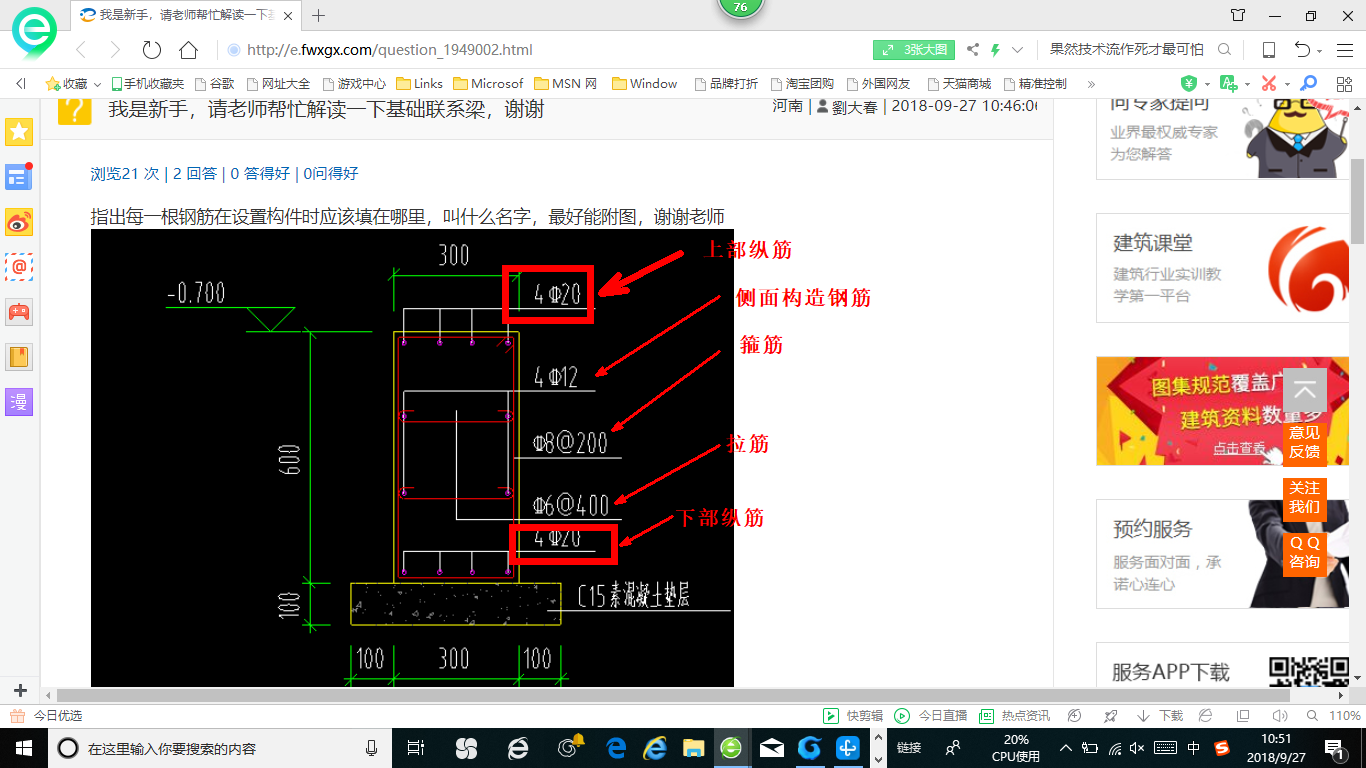Click the Windows taskbar search box
This screenshot has width=1366, height=768.
pyautogui.click(x=220, y=748)
